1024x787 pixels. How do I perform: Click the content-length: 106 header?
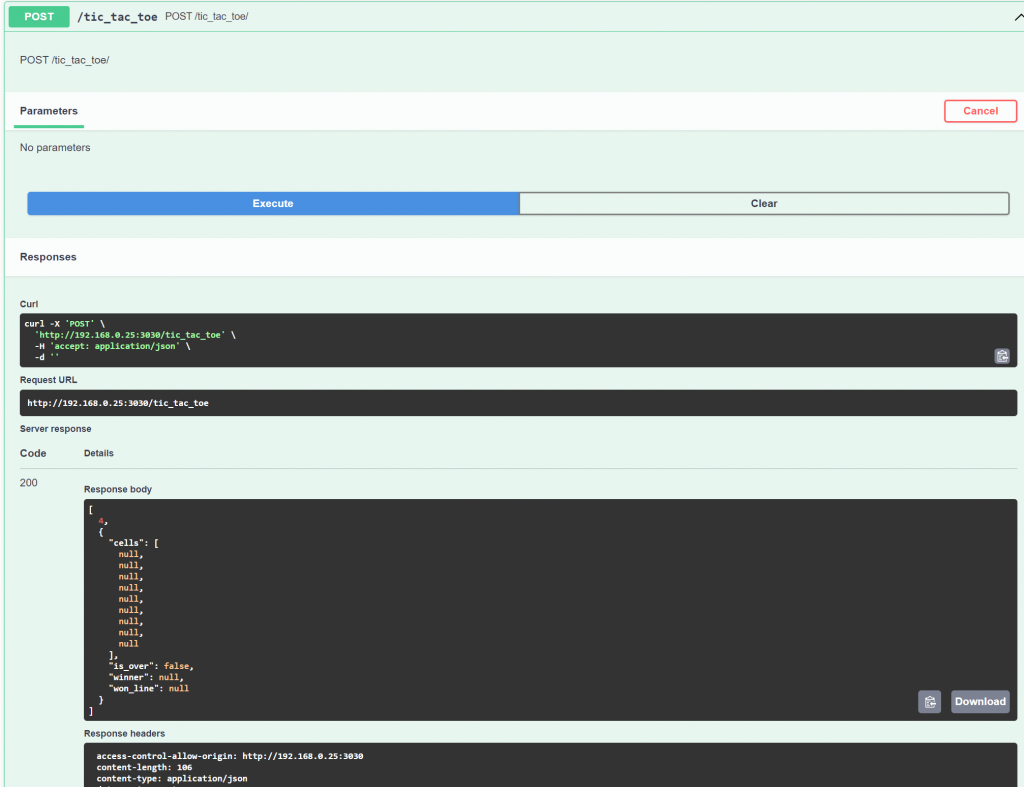click(x=144, y=767)
